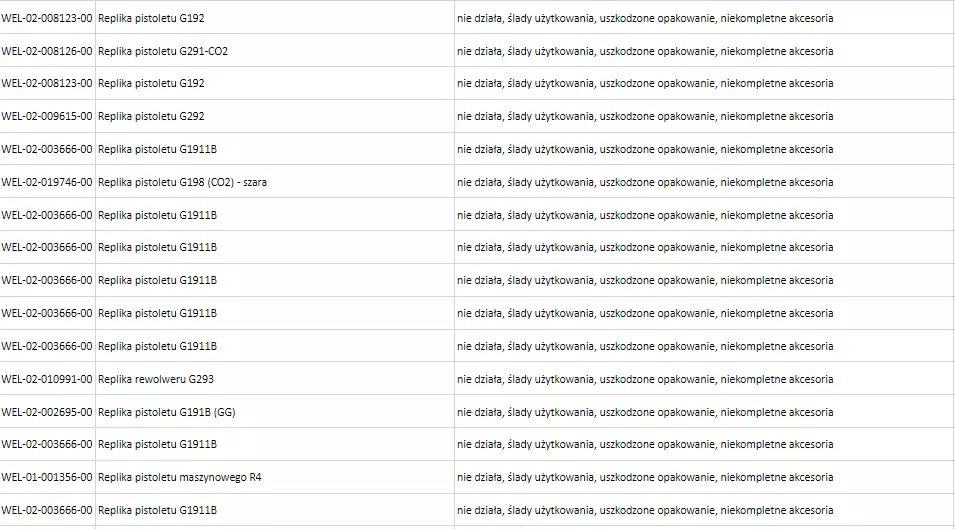The width and height of the screenshot is (955, 529).
Task: Click the 'Replika pistoletu G191B (GG)' cell
Action: 167,412
